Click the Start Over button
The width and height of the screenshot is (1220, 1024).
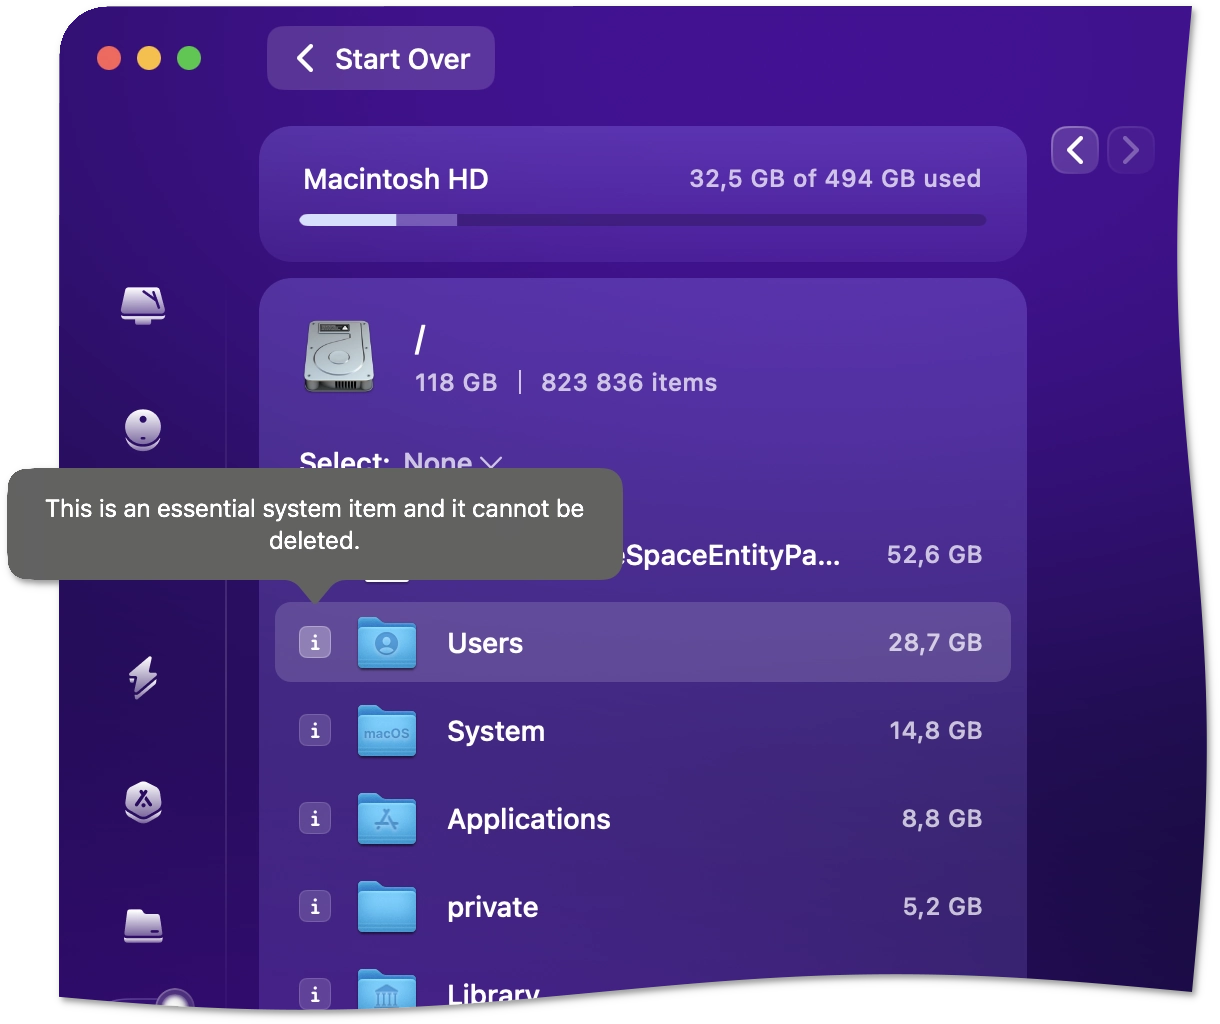click(381, 58)
